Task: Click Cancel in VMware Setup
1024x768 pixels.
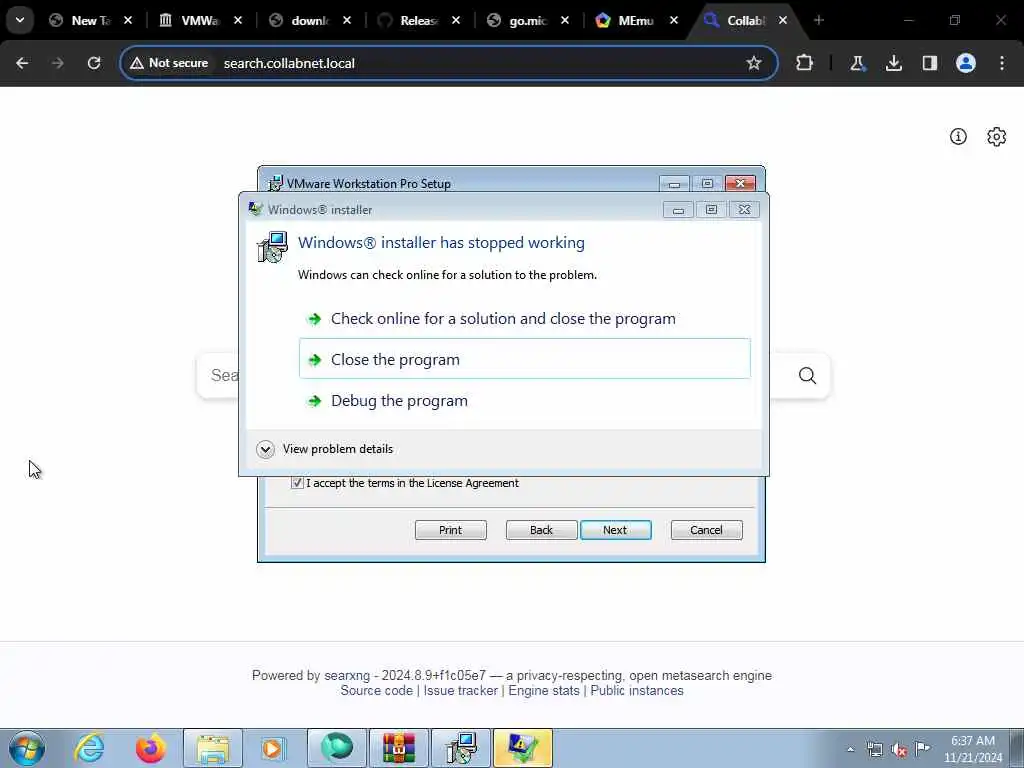Action: click(707, 530)
